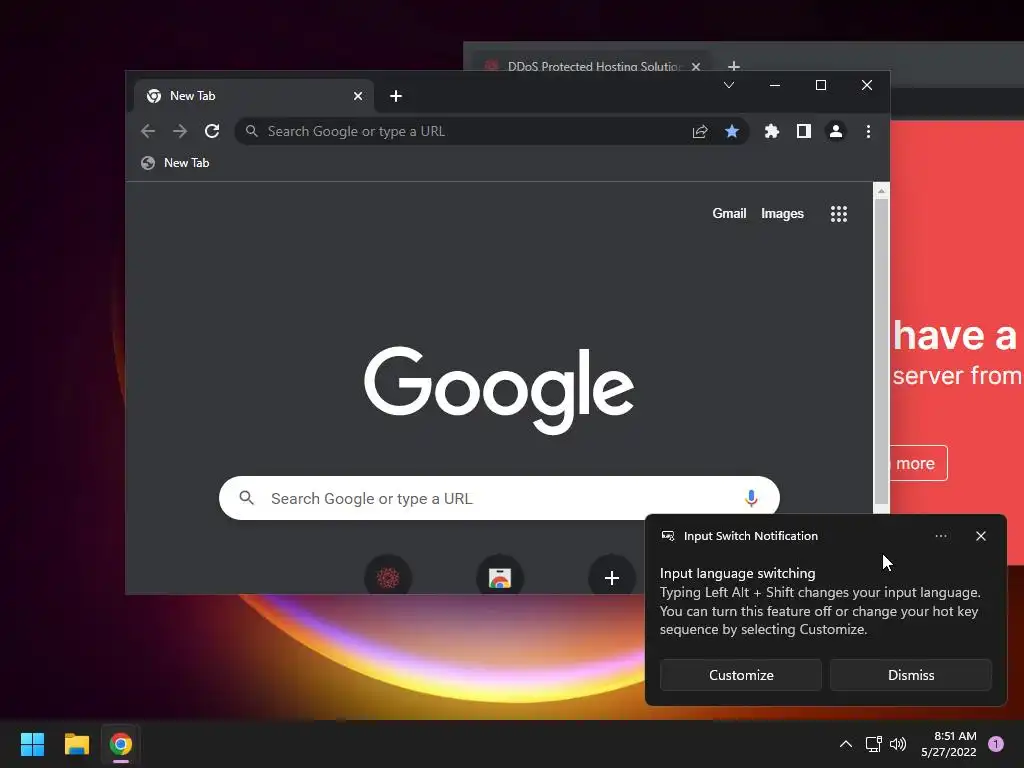
Task: Open the profile avatar menu
Action: 835,131
